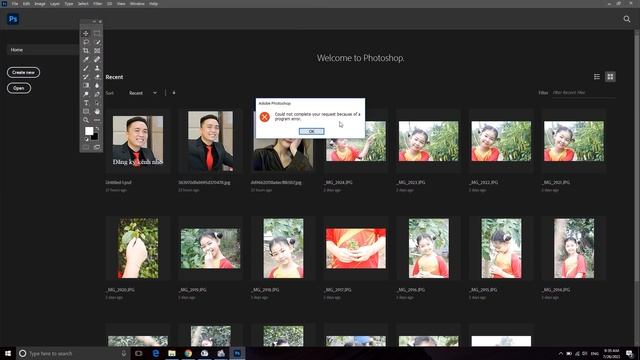Select the Dodge tool

(x=86, y=94)
